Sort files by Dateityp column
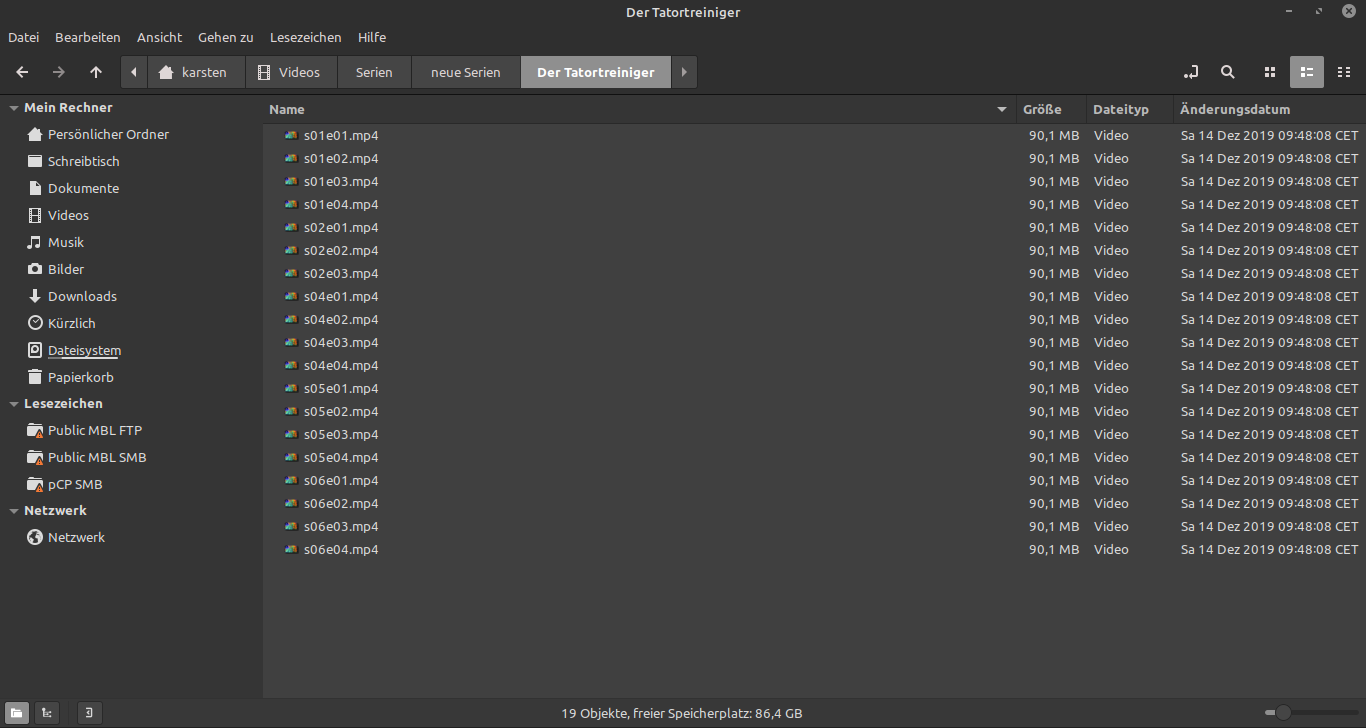This screenshot has width=1366, height=728. pyautogui.click(x=1129, y=110)
